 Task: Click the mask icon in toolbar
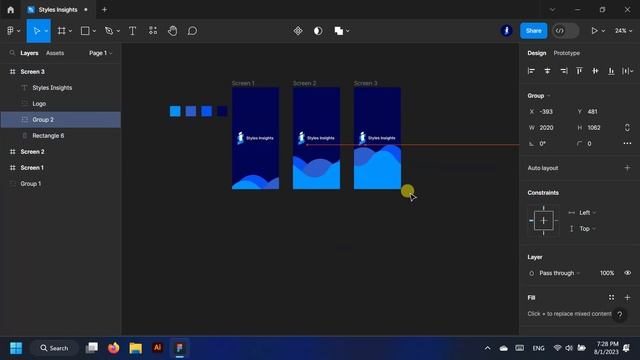[318, 31]
